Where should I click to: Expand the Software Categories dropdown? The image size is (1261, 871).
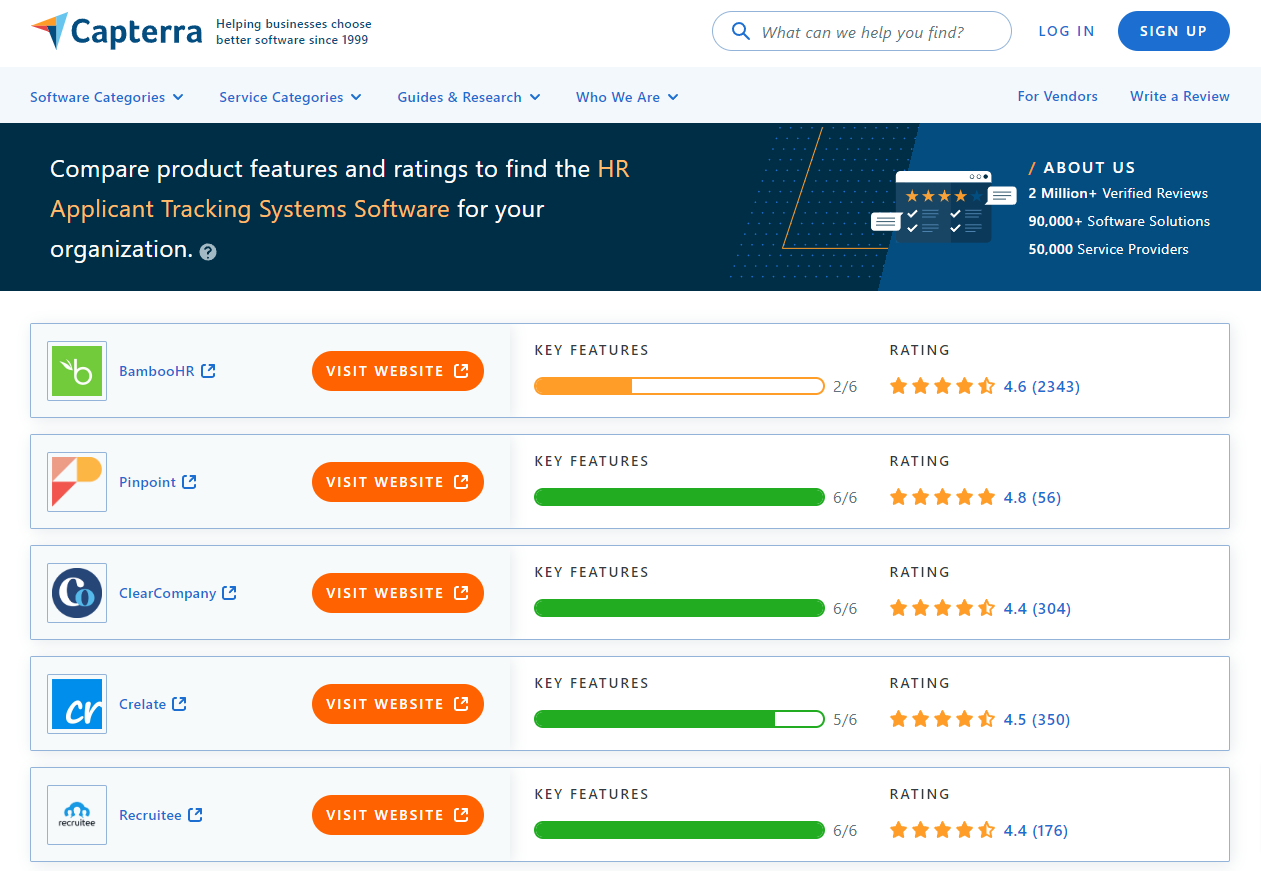[107, 97]
